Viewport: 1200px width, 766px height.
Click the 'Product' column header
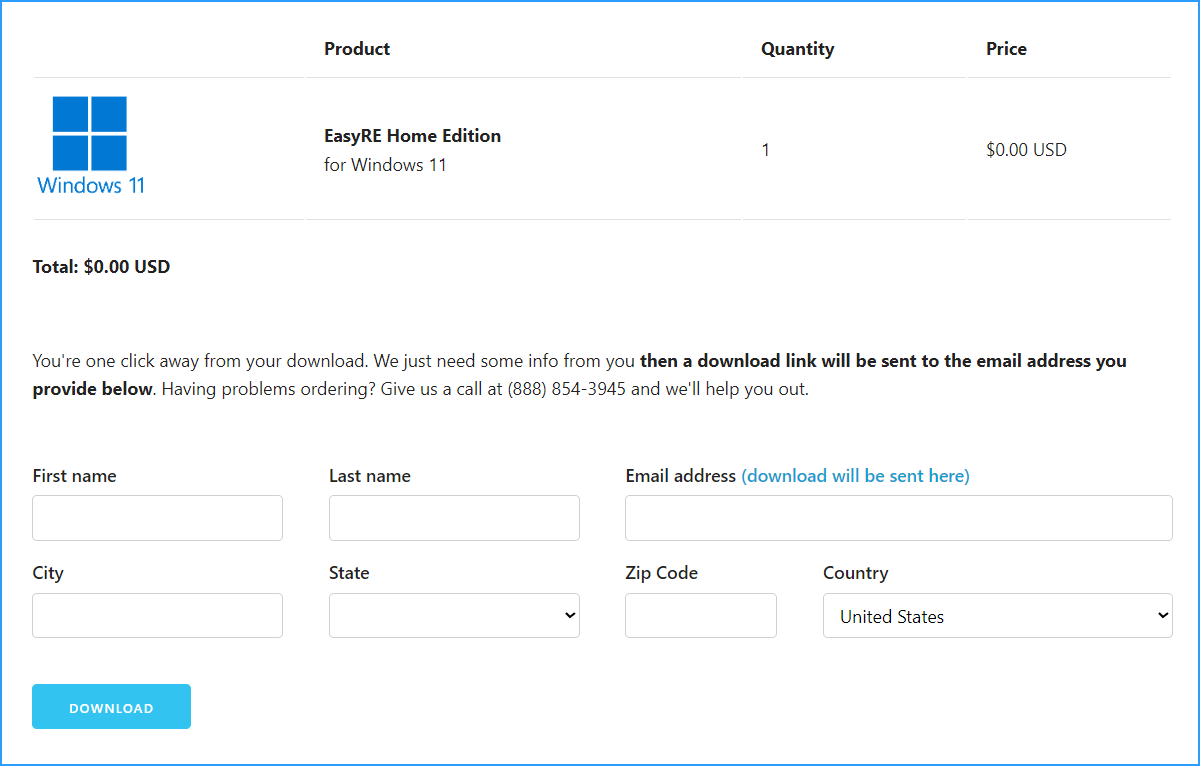coord(357,48)
